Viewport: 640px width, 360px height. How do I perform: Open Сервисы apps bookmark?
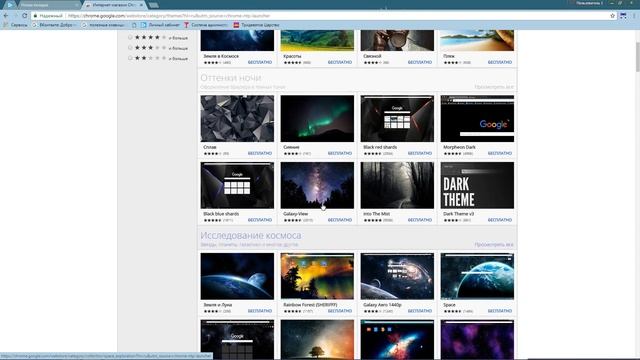pyautogui.click(x=16, y=25)
